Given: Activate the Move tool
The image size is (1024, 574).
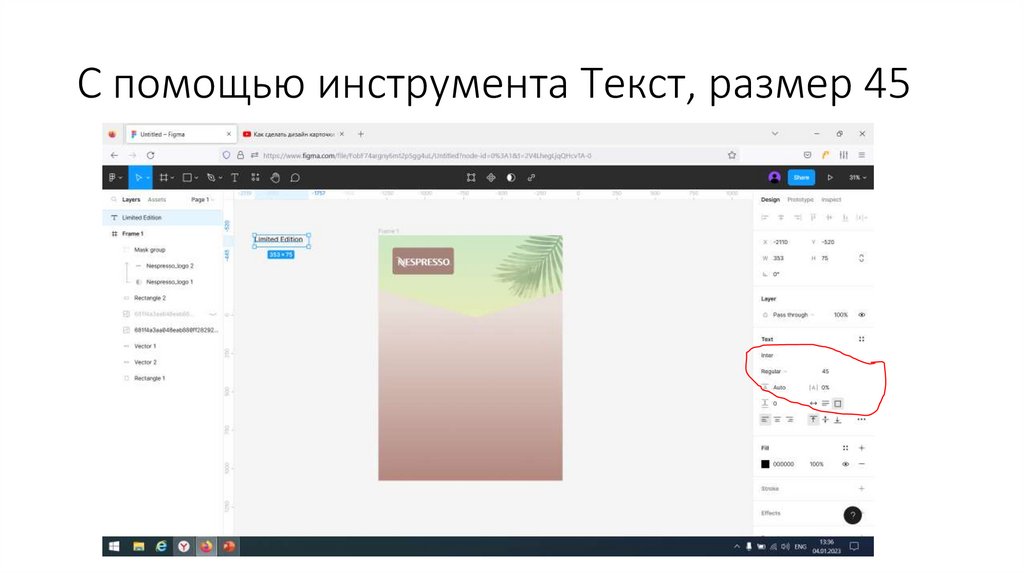Looking at the screenshot, I should tap(139, 177).
